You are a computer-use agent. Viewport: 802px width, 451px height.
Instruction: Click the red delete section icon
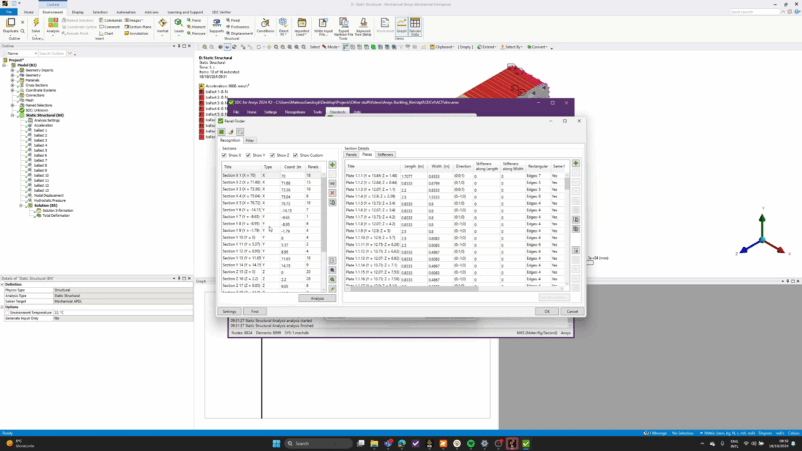pos(332,193)
